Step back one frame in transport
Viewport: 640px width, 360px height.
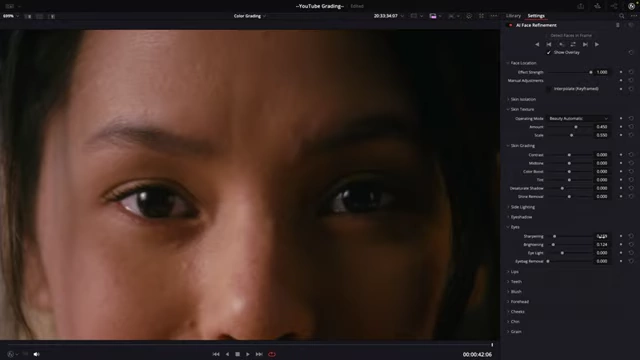pos(227,354)
